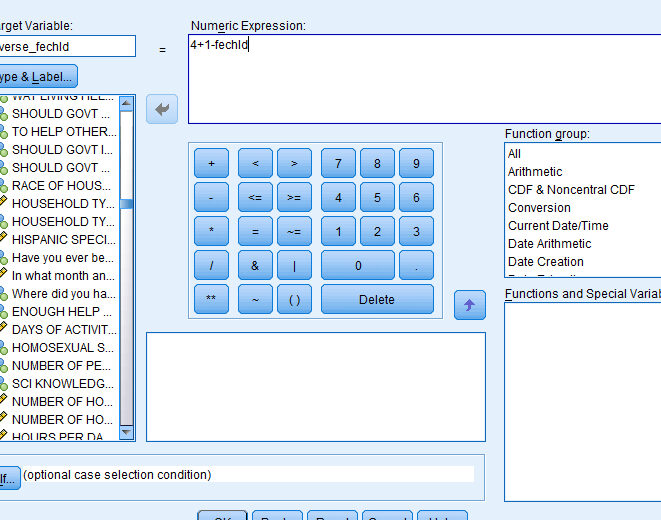Select the NUMBER OF PE... variable
The image size is (661, 520).
click(x=59, y=366)
